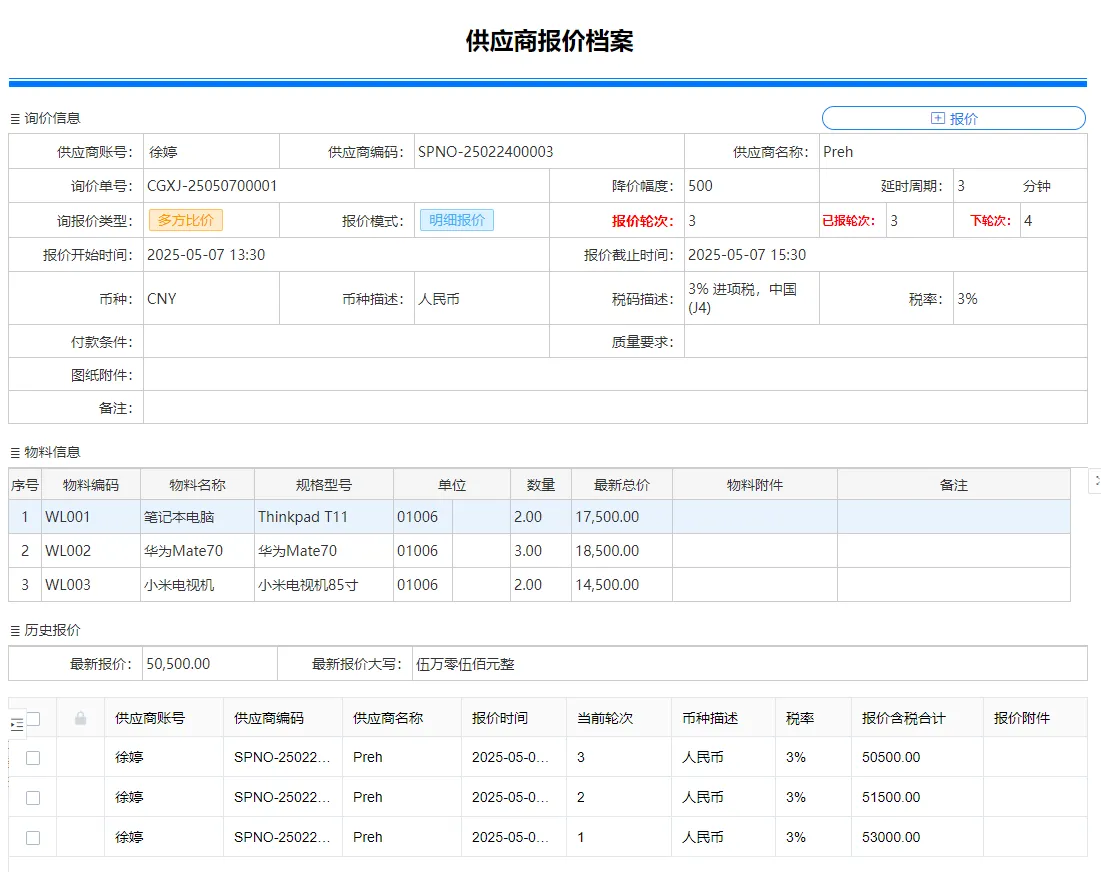The width and height of the screenshot is (1101, 872).
Task: Click the 物料名称 column header
Action: click(x=197, y=484)
